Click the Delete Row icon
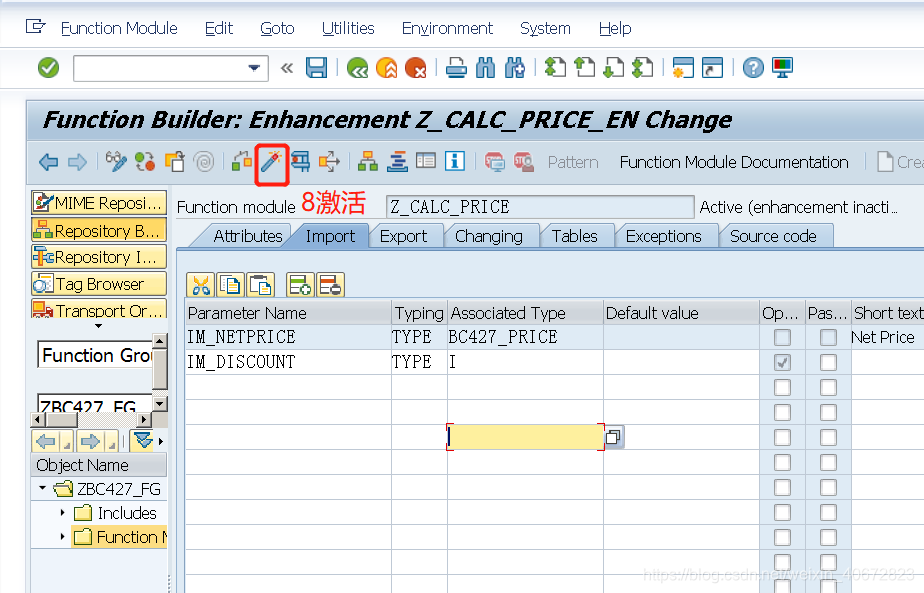The width and height of the screenshot is (924, 593). click(330, 285)
